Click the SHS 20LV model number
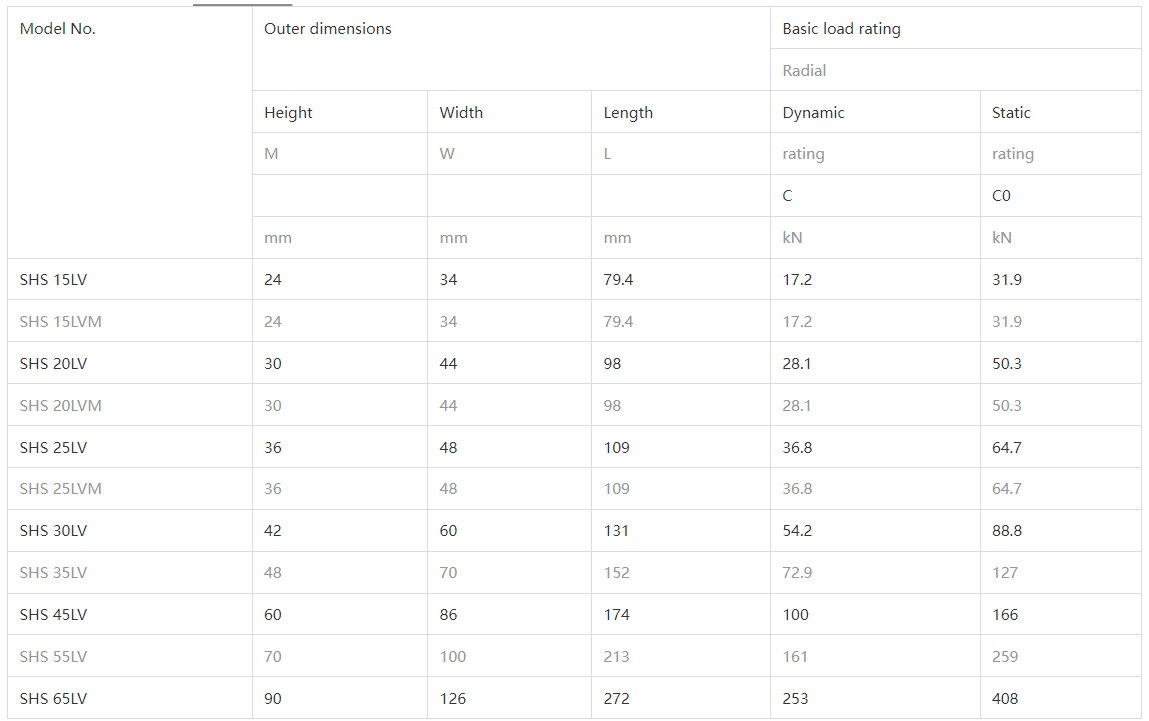 point(53,364)
